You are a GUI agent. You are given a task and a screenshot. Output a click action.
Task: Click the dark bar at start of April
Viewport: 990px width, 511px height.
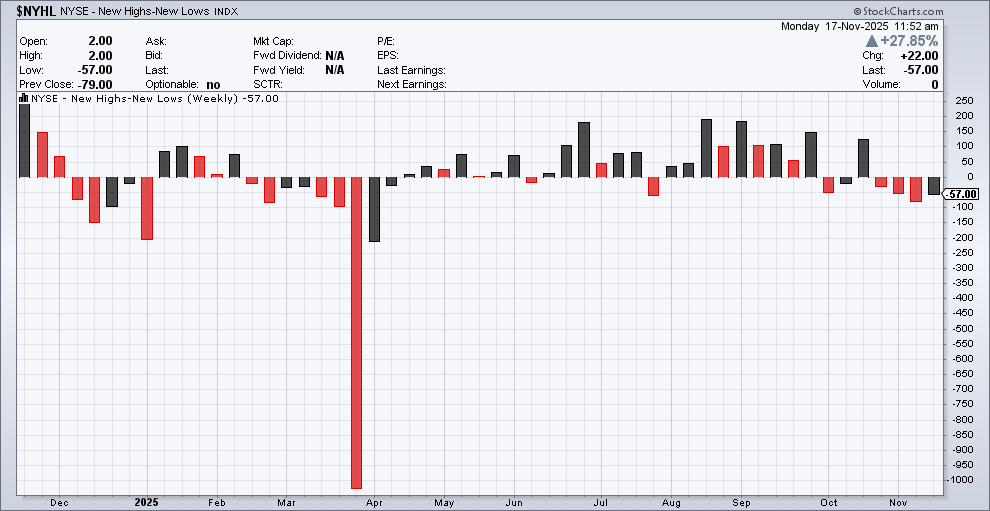coord(374,209)
